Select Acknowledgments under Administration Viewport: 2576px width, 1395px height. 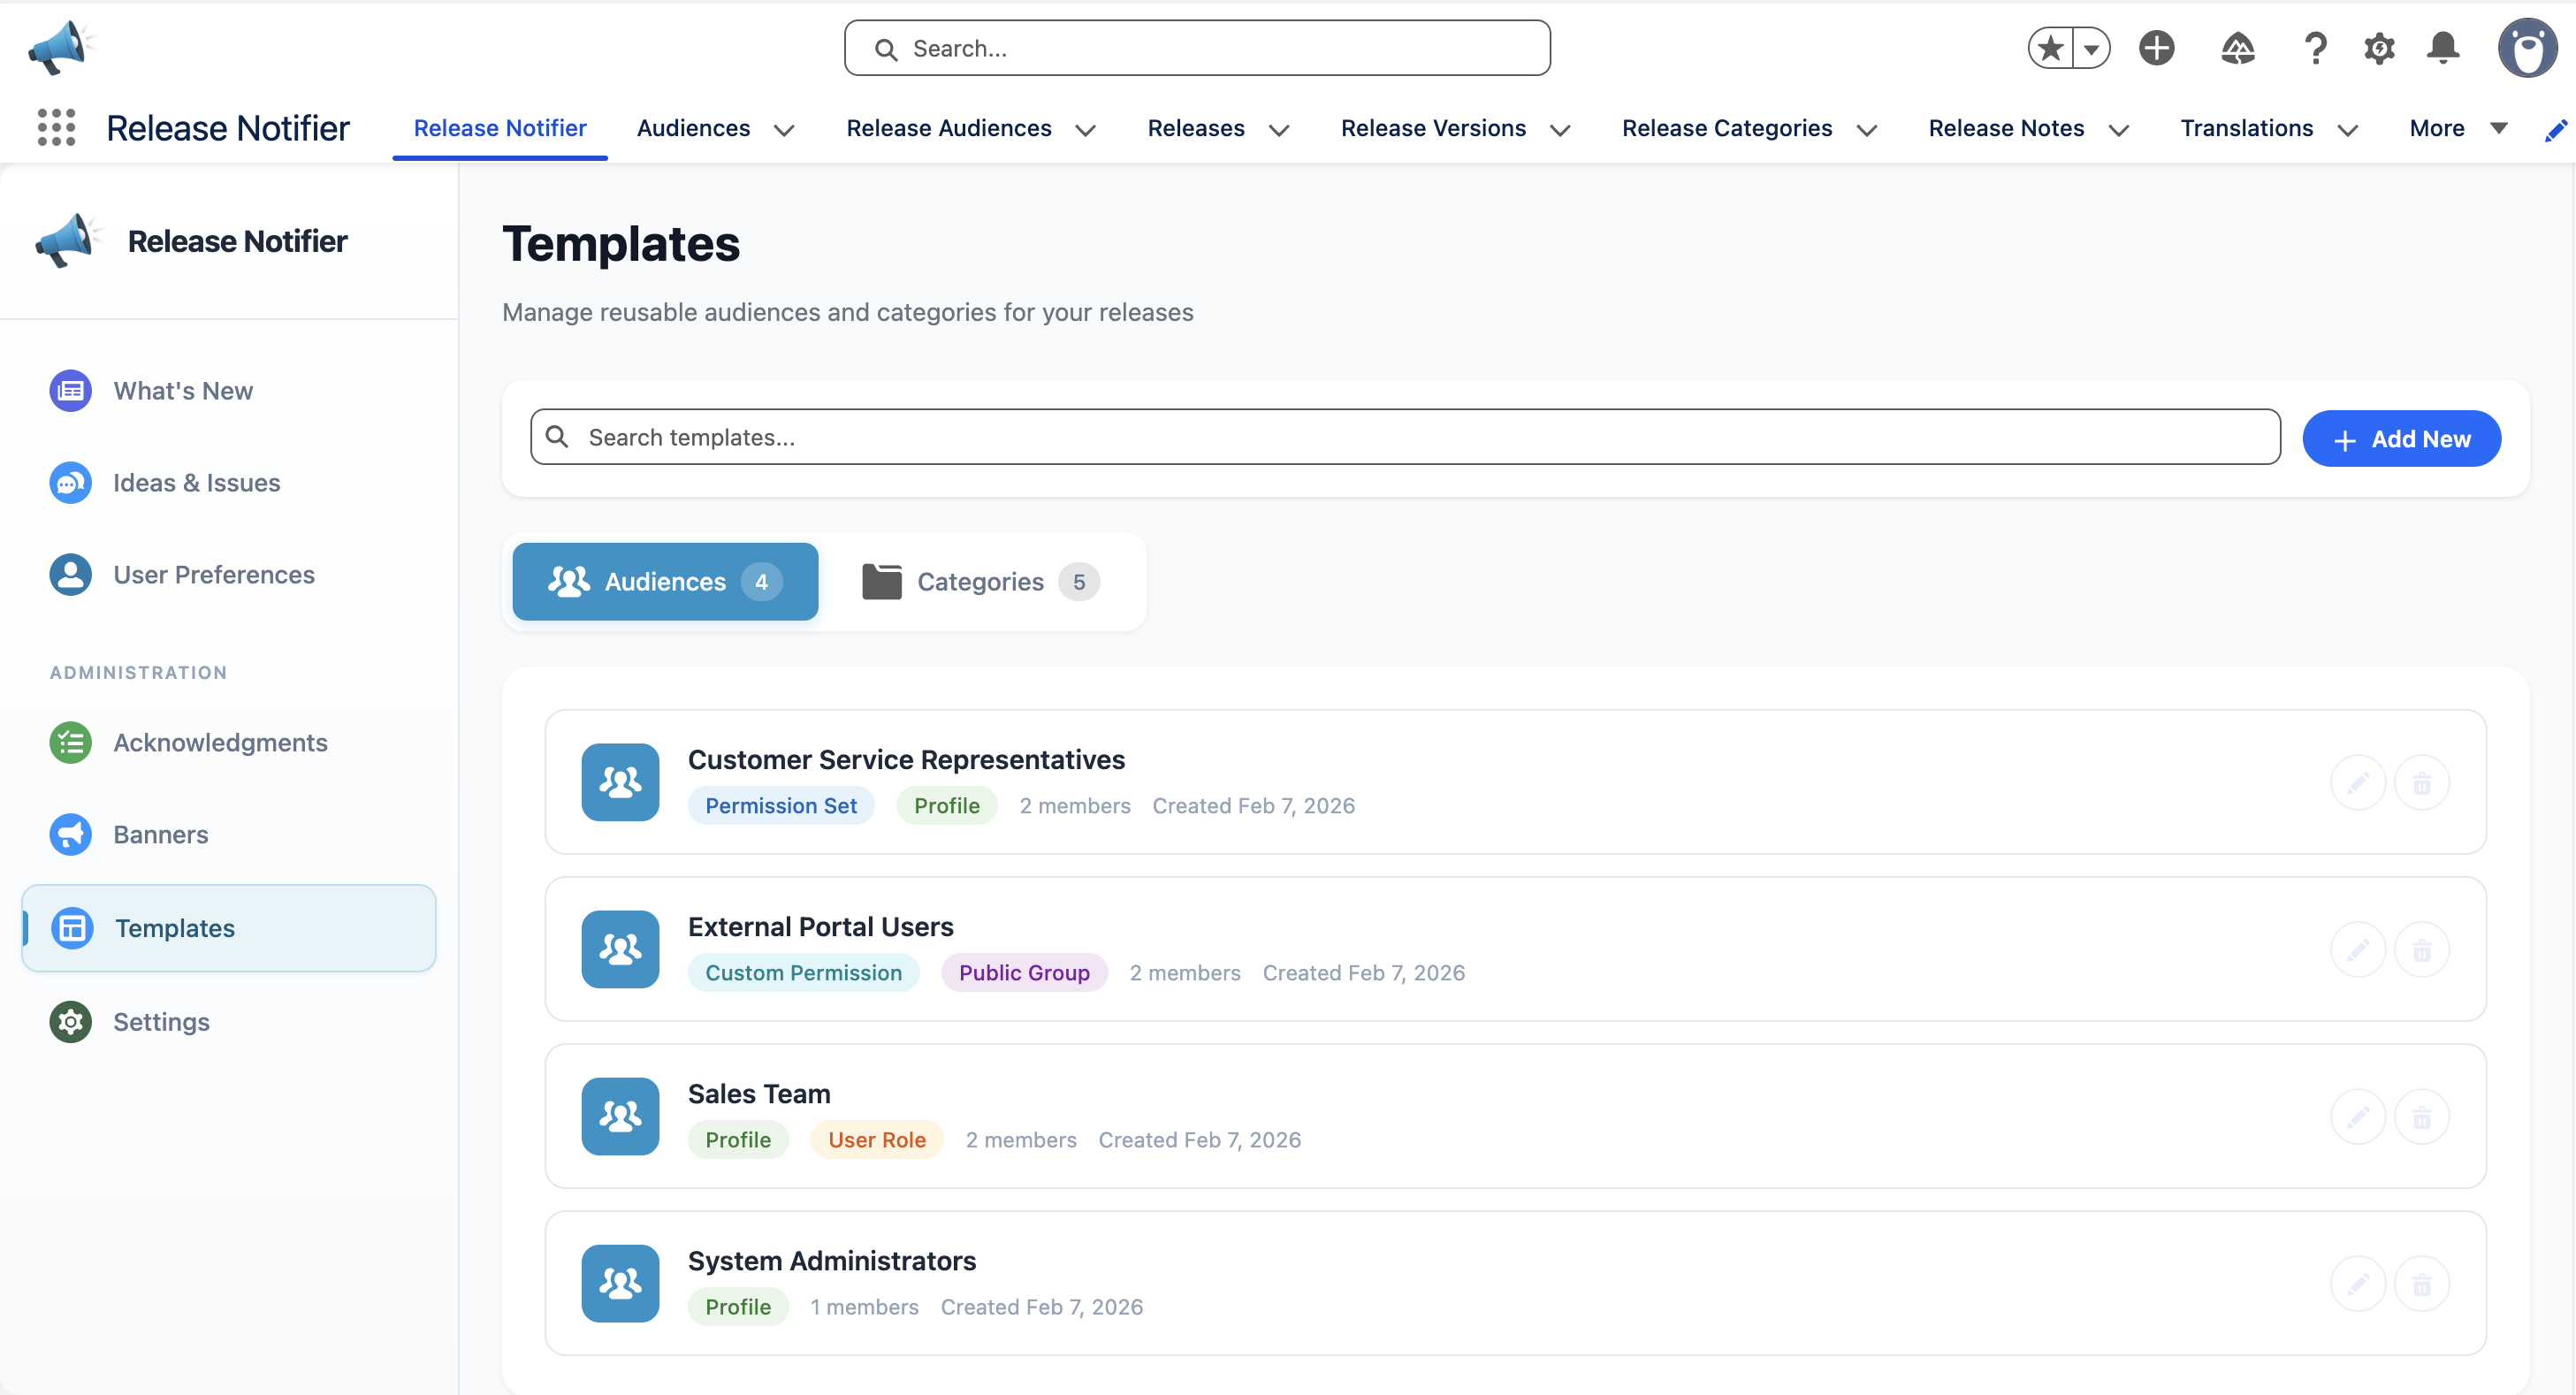click(x=220, y=742)
